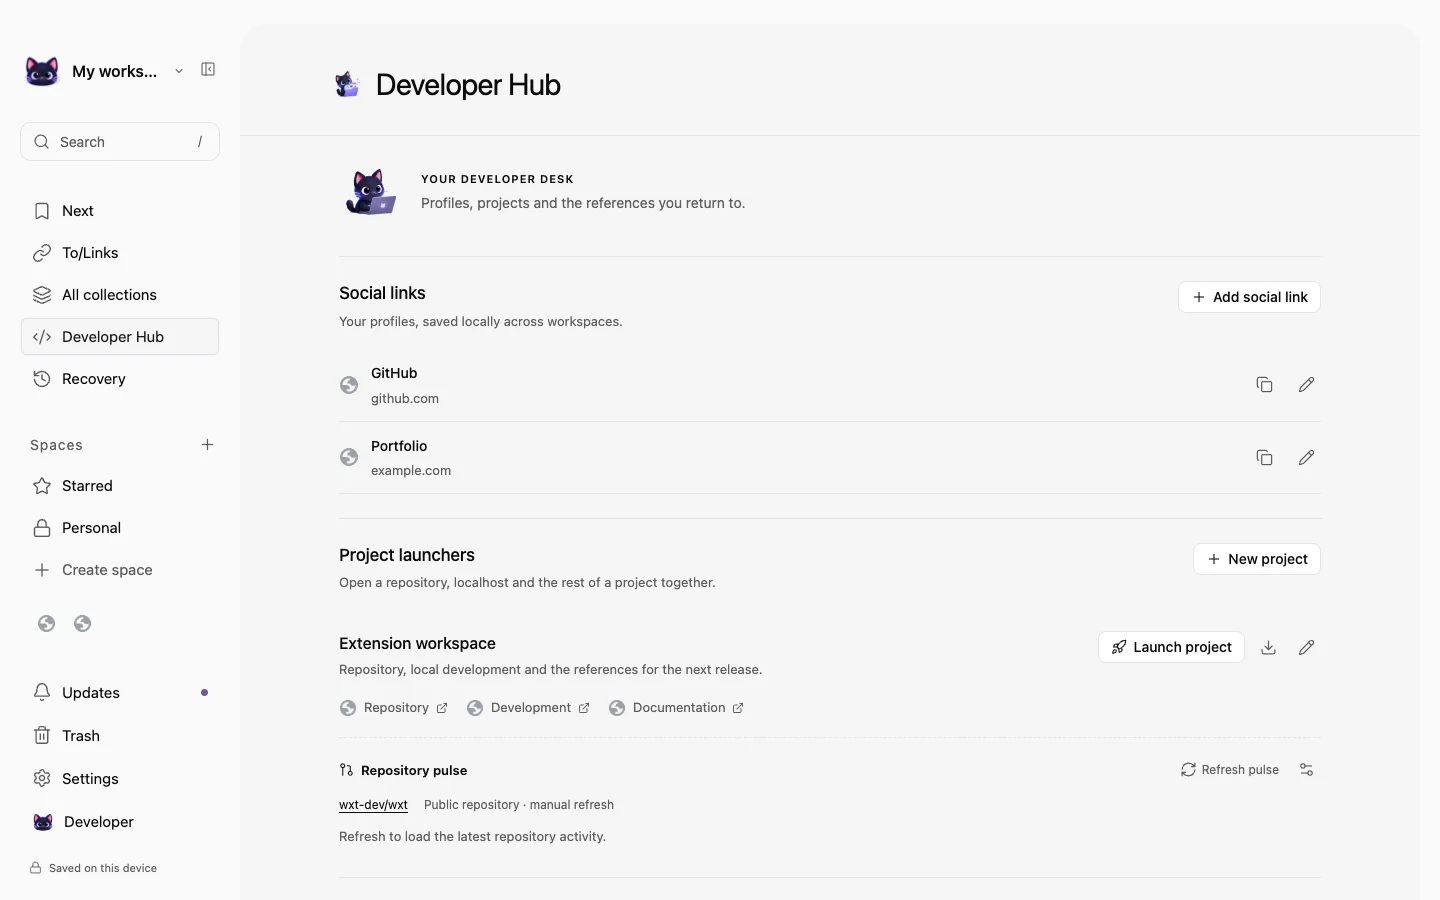Screen dimensions: 1440x900
Task: Open the Next section
Action: coord(120,211)
